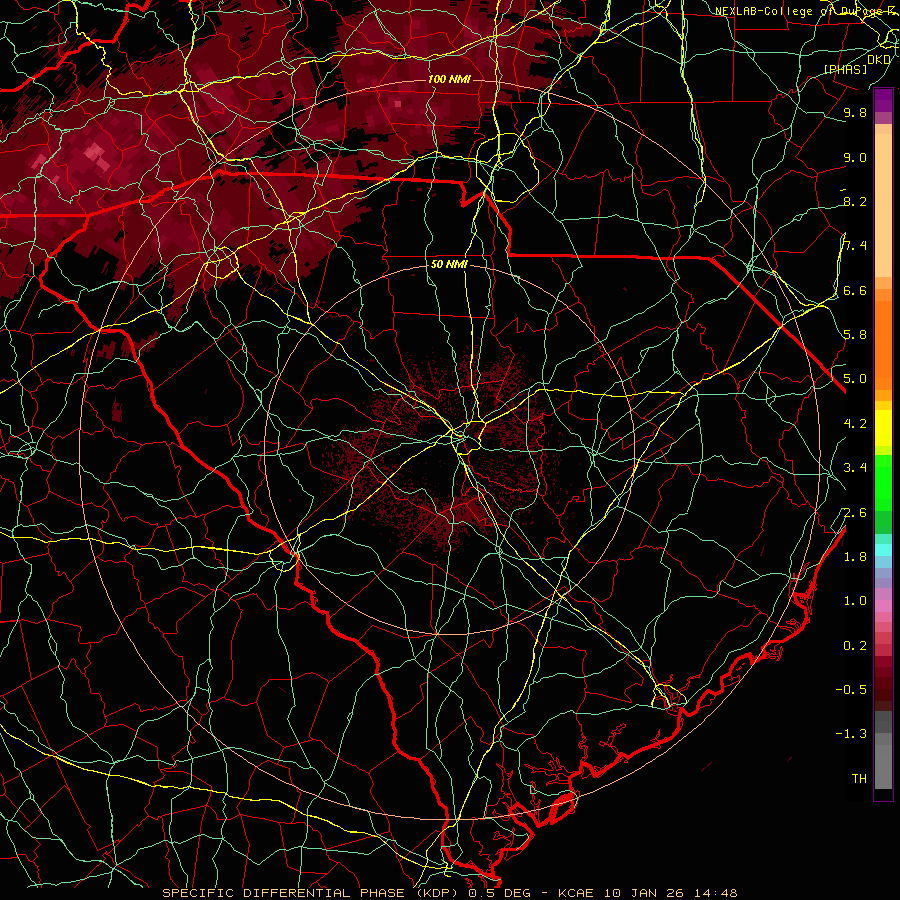900x900 pixels.
Task: Click the orange band of the color scale
Action: [x=883, y=344]
